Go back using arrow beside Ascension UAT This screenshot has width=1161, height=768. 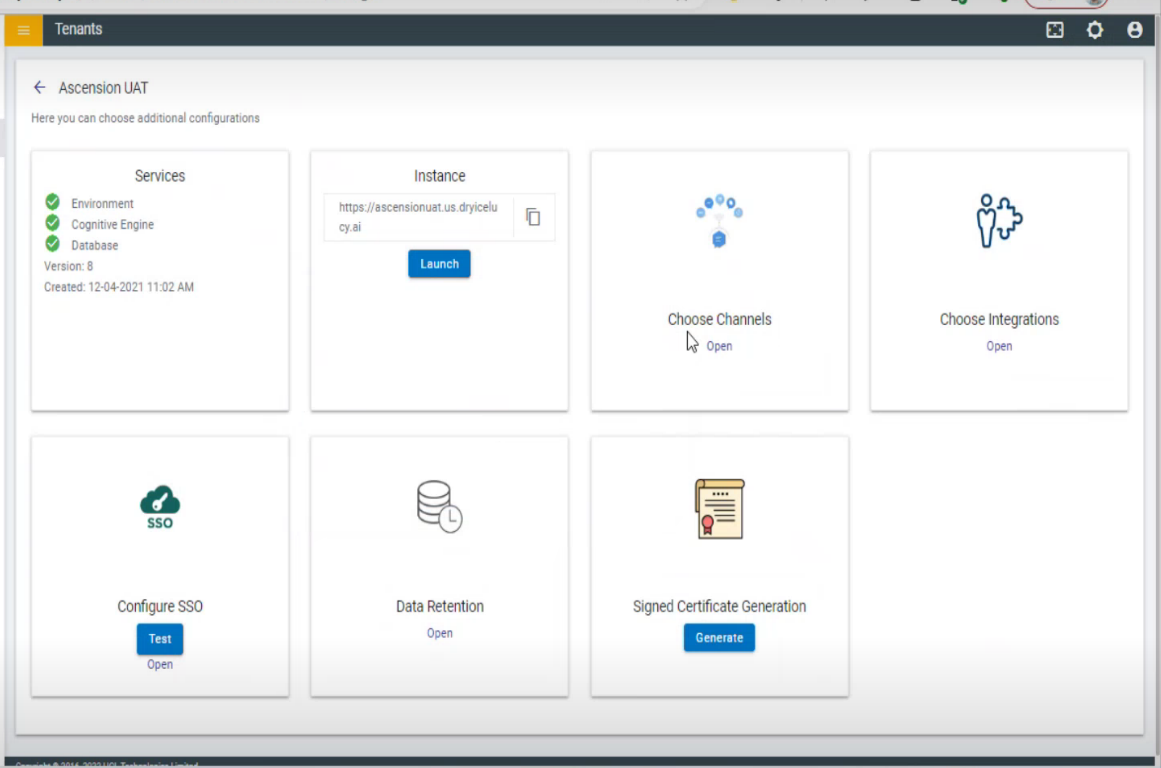39,87
